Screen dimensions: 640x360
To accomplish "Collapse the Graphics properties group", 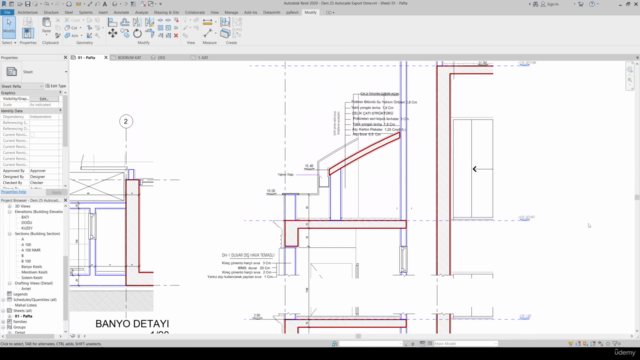I will (x=60, y=93).
